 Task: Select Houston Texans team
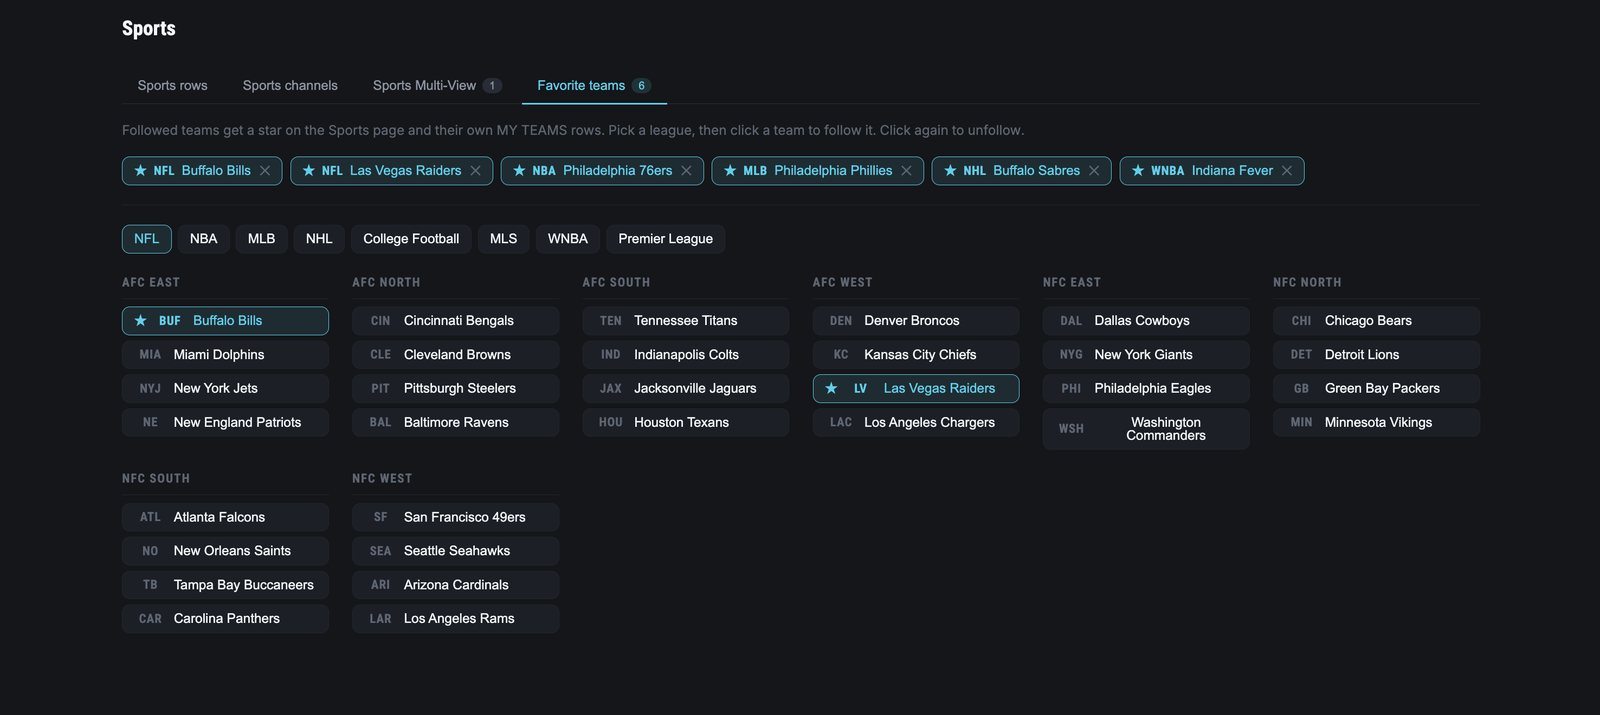[686, 423]
